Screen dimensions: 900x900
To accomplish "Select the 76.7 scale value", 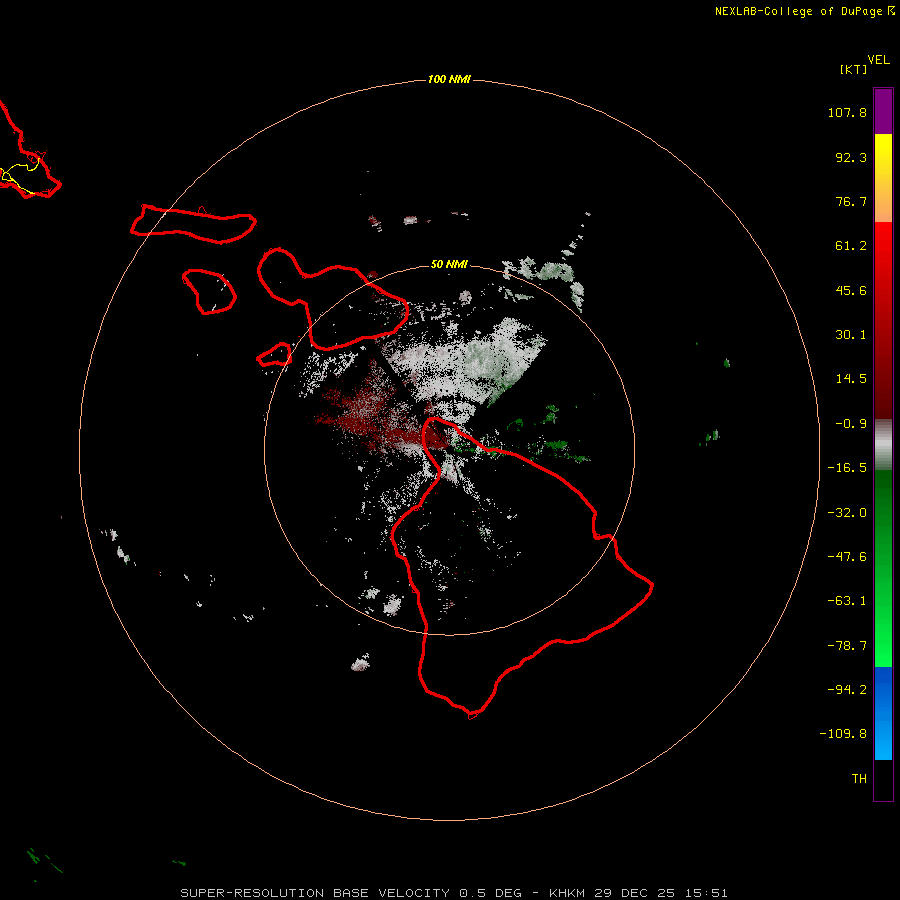I will tap(851, 201).
